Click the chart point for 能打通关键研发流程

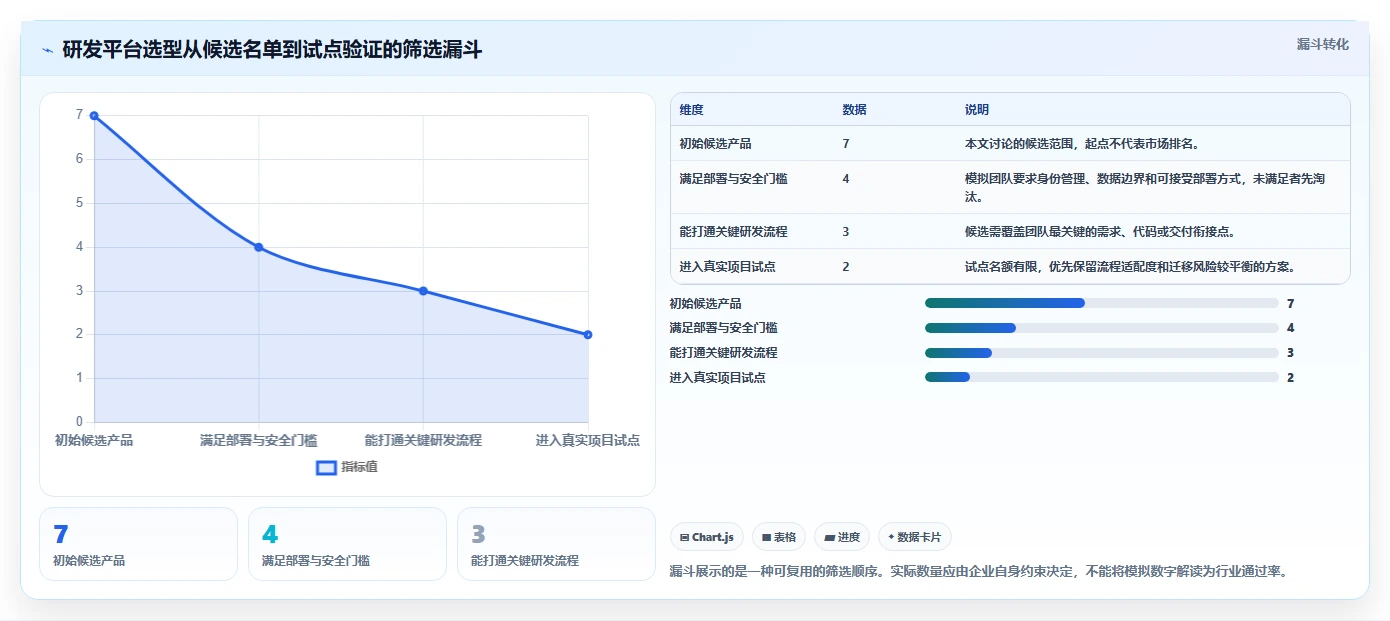tap(423, 291)
